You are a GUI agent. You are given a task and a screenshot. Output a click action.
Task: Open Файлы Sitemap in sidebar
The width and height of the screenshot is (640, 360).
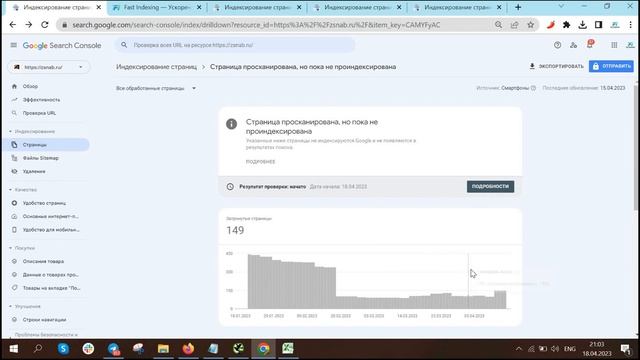click(x=40, y=158)
